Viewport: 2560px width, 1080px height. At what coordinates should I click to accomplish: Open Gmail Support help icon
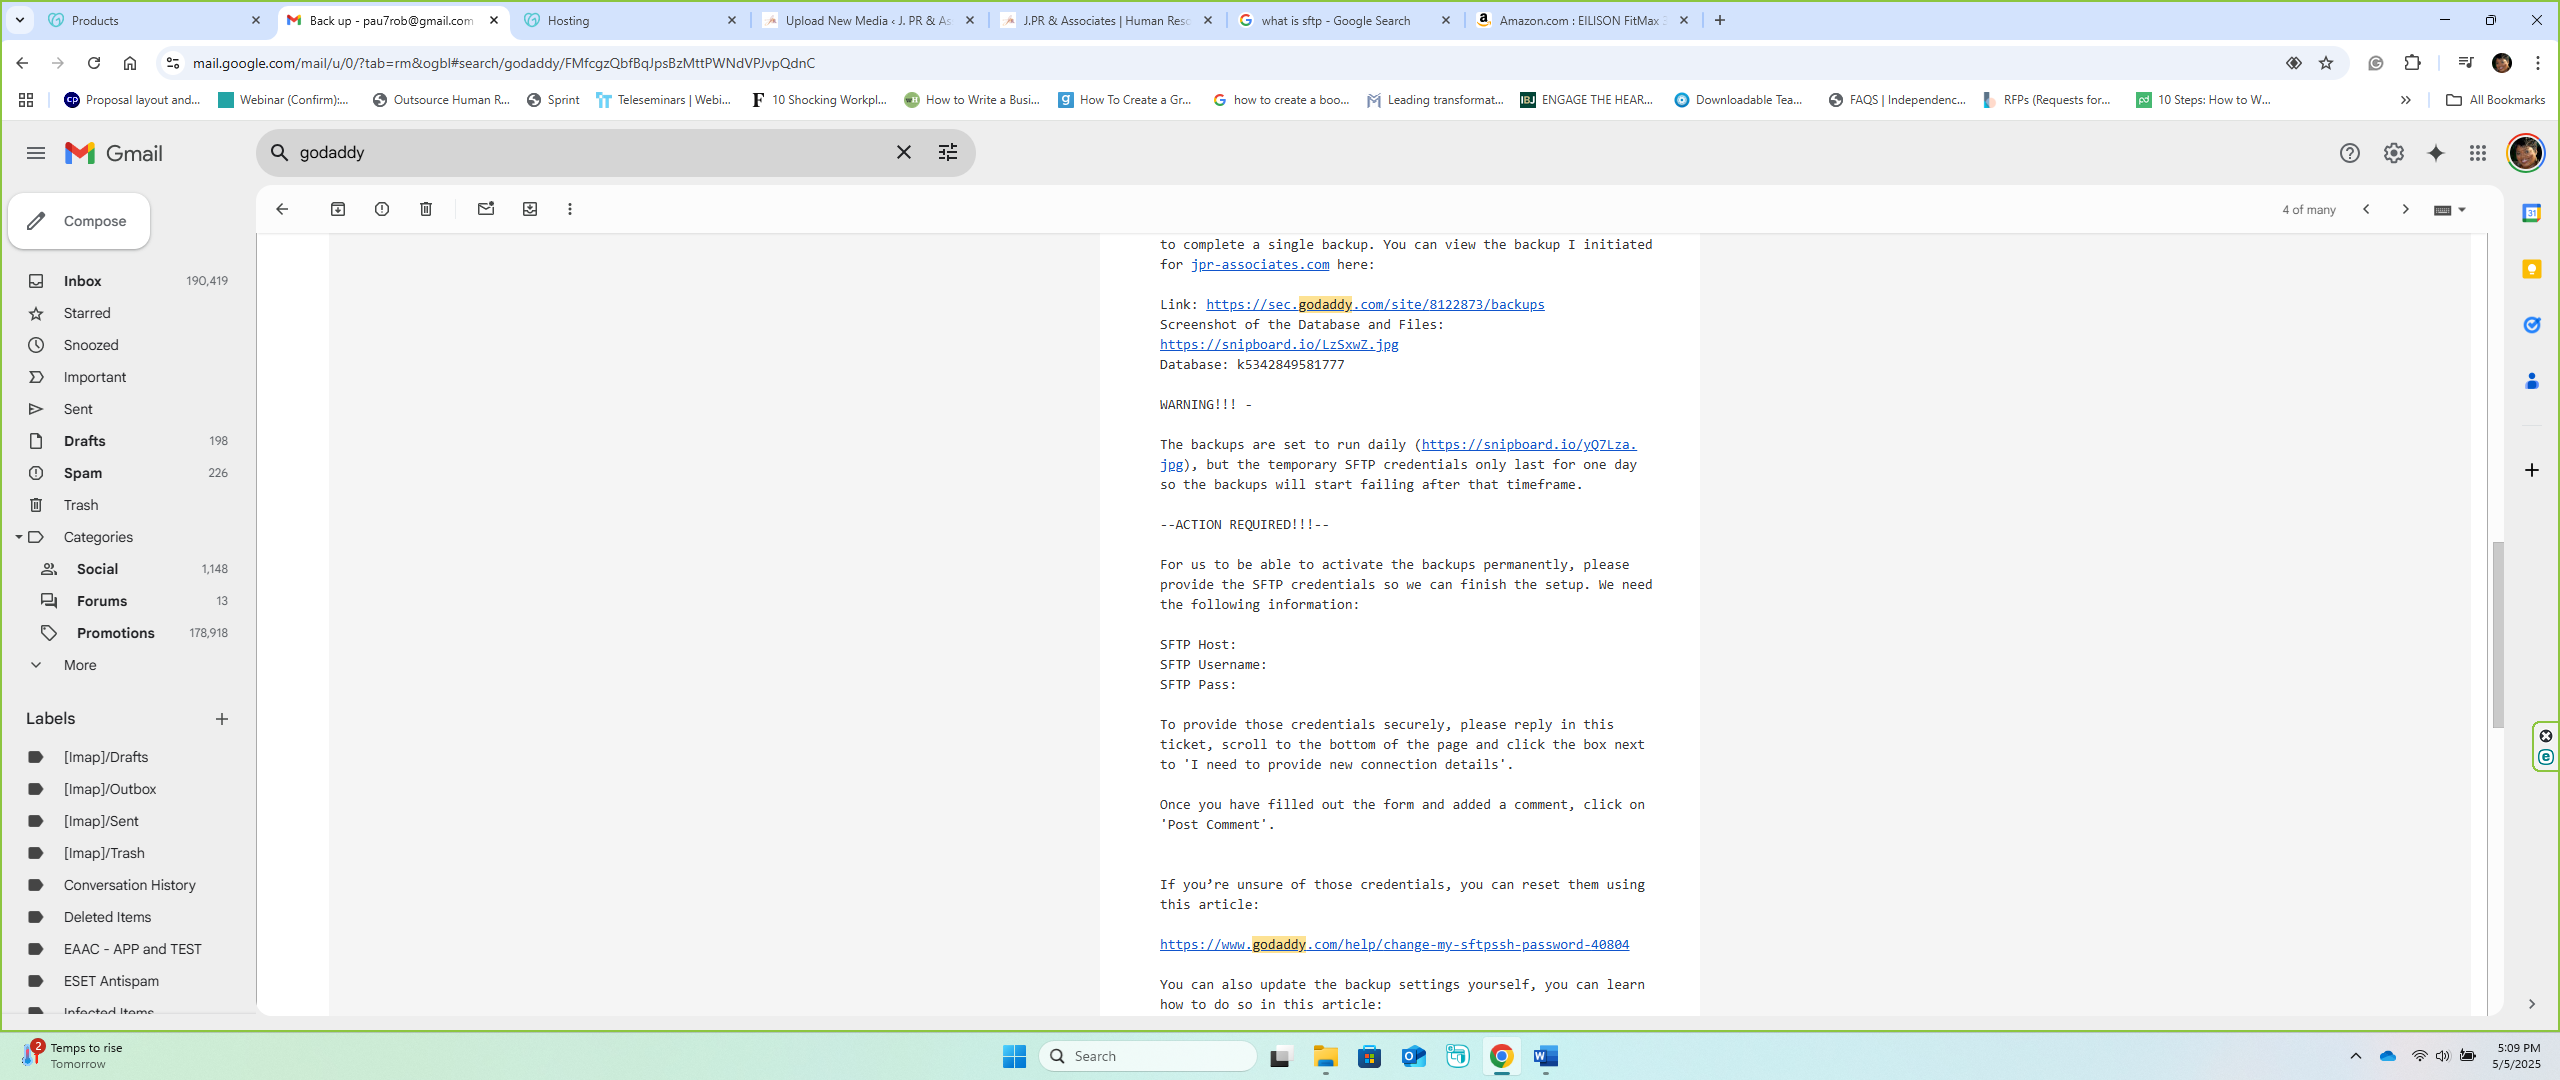(x=2349, y=153)
